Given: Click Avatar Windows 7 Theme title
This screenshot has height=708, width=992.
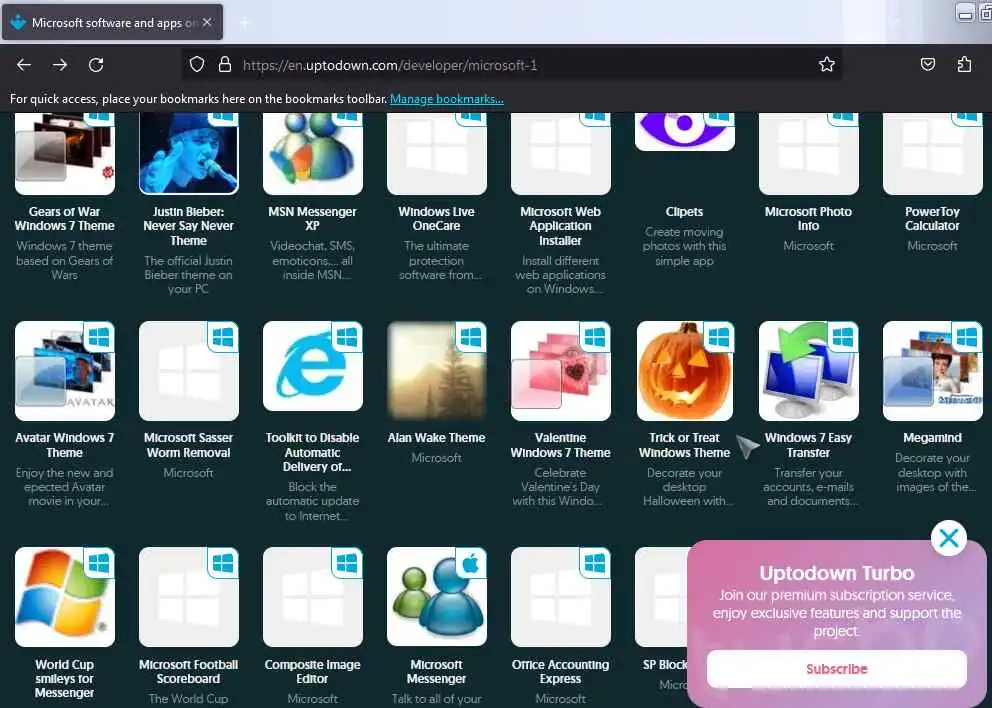Looking at the screenshot, I should pos(65,445).
